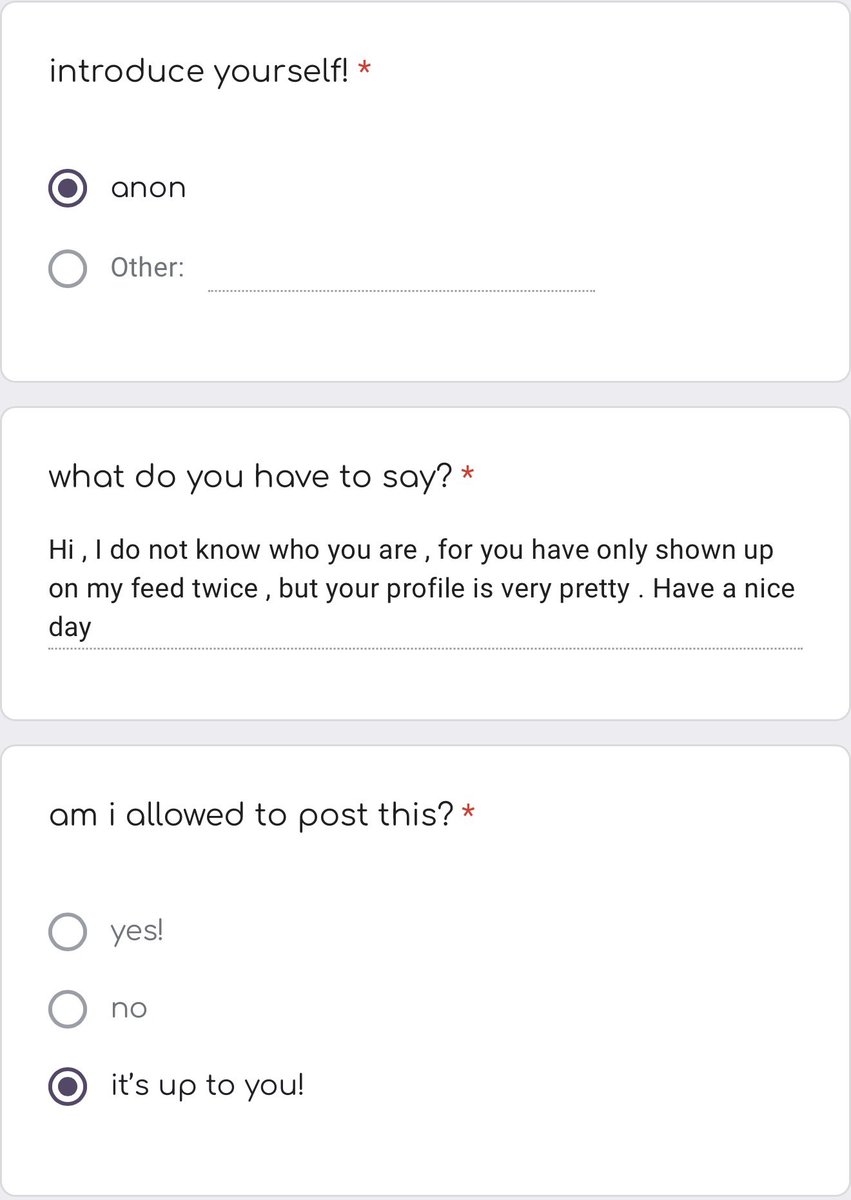Viewport: 851px width, 1200px height.
Task: Focus the message answer text field
Action: click(425, 590)
